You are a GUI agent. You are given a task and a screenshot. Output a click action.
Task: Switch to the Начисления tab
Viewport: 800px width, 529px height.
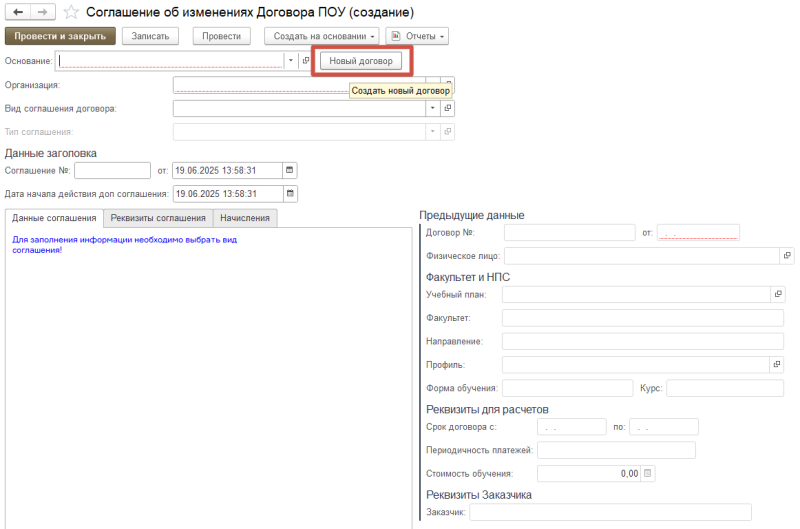coord(245,218)
